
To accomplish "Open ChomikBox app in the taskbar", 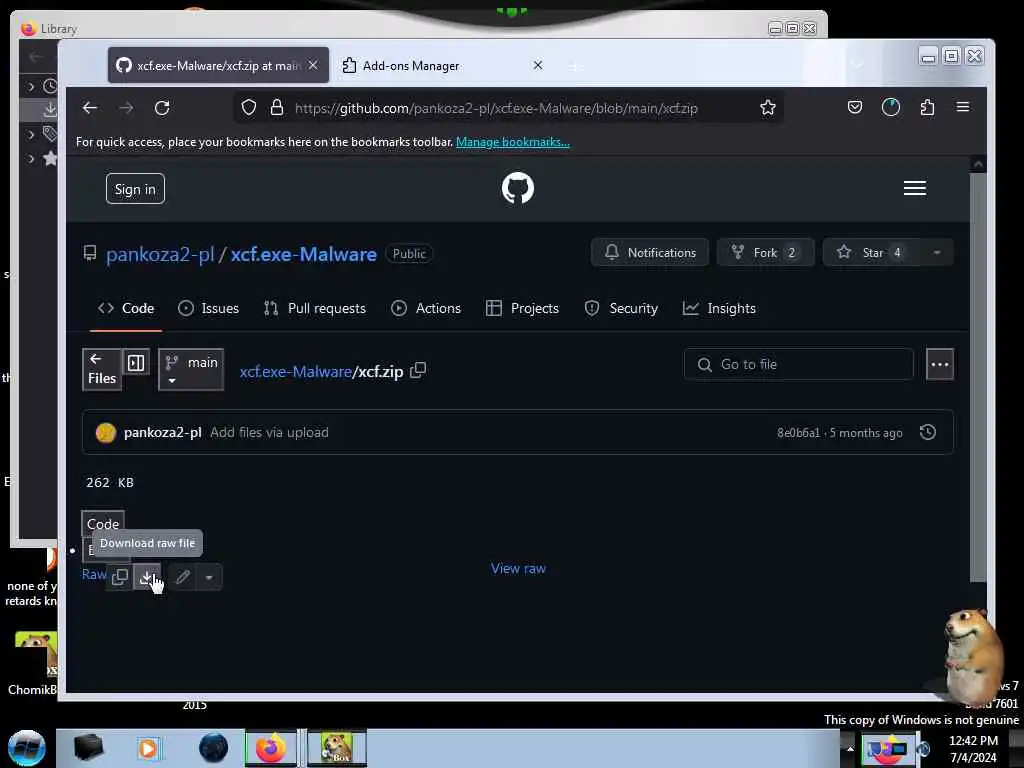I will click(337, 748).
